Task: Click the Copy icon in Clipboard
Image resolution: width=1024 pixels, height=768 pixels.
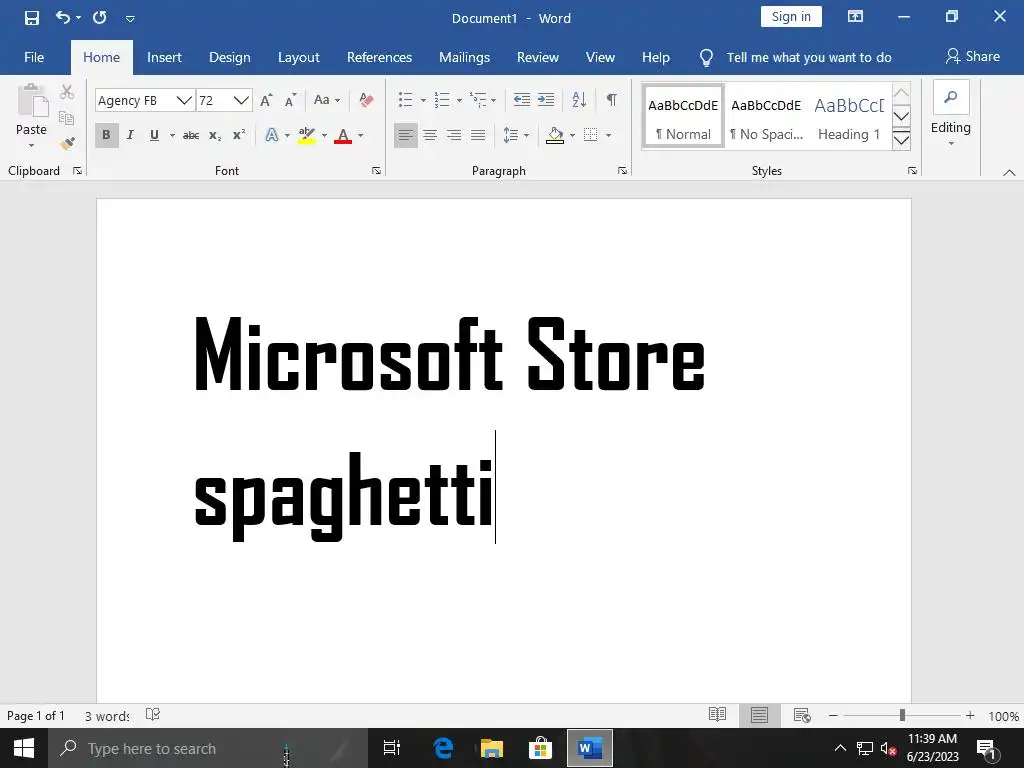Action: point(66,118)
